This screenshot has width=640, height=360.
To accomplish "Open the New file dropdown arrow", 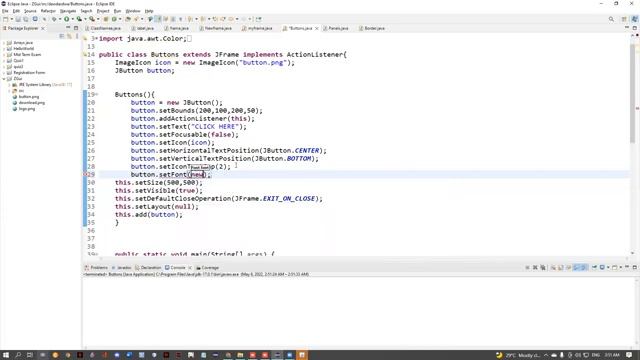I will pyautogui.click(x=11, y=19).
